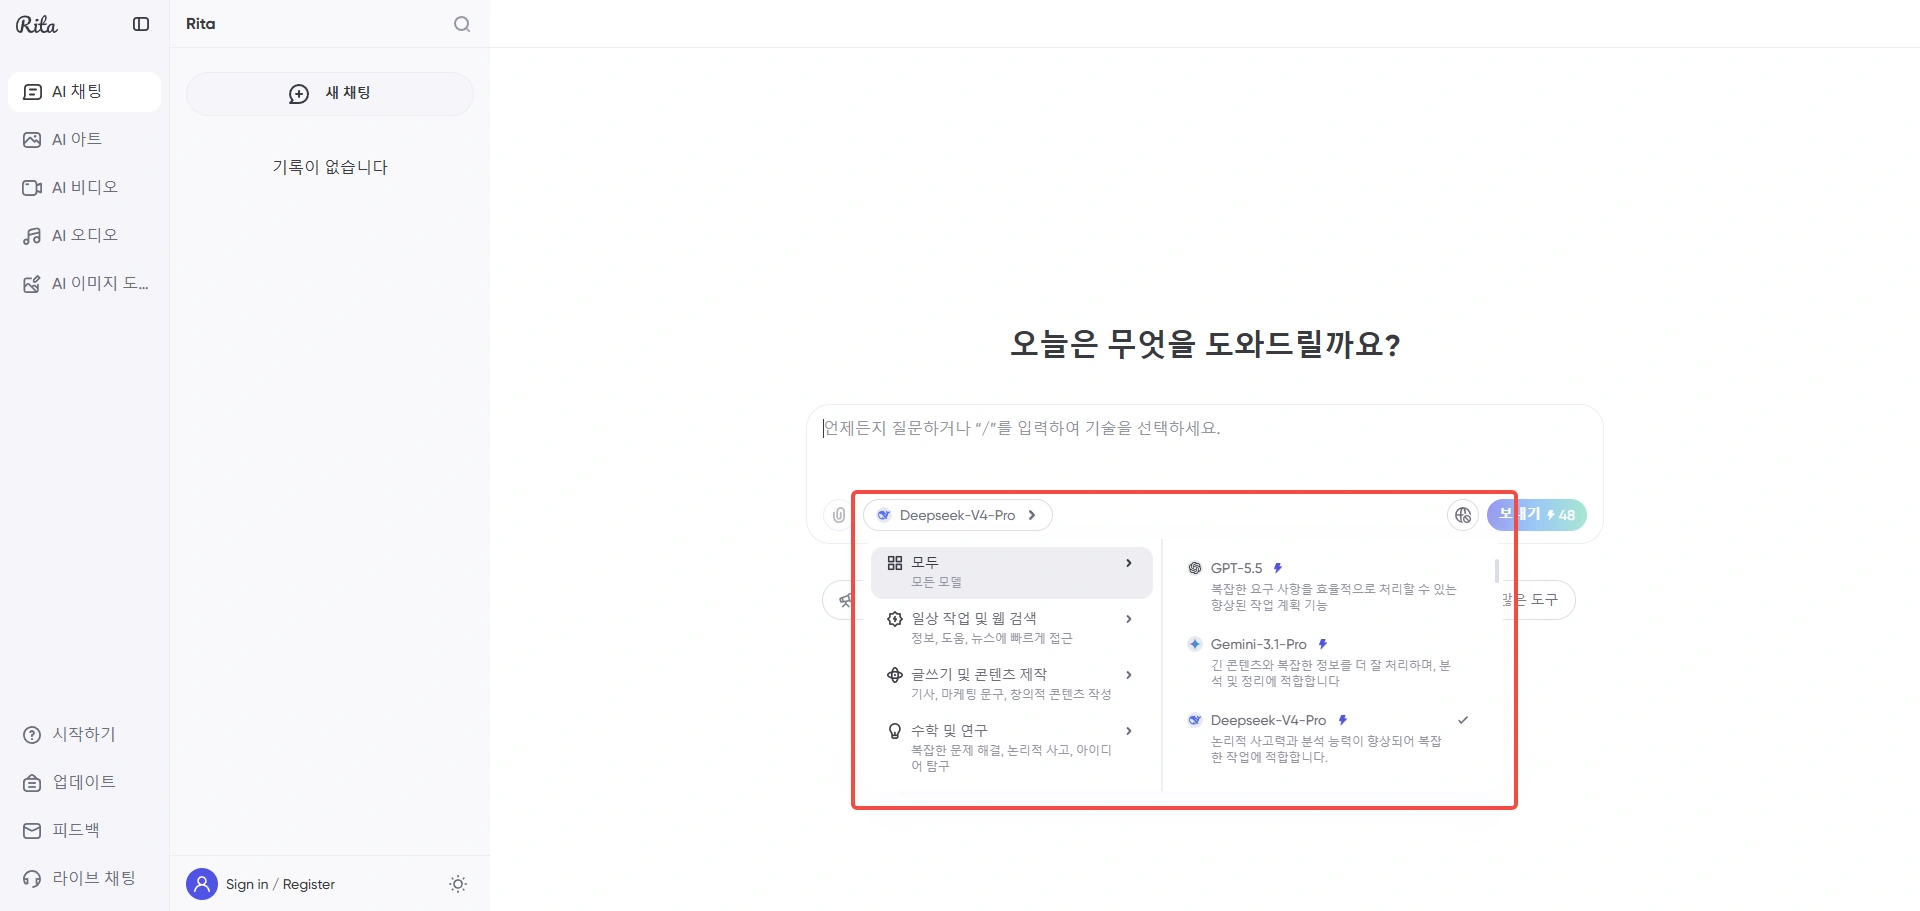Select the Deepseek-V4-Pro model in the list

pyautogui.click(x=1330, y=738)
